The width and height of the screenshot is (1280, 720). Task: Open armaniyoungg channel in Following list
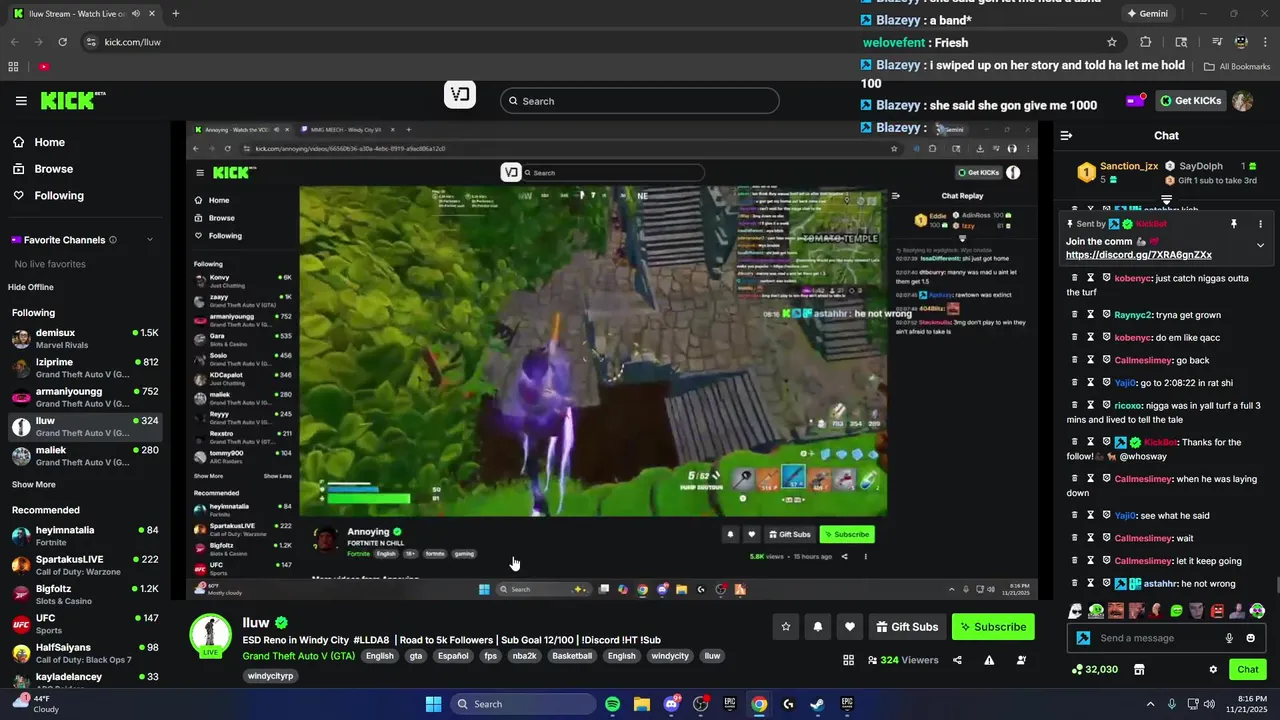coord(85,397)
